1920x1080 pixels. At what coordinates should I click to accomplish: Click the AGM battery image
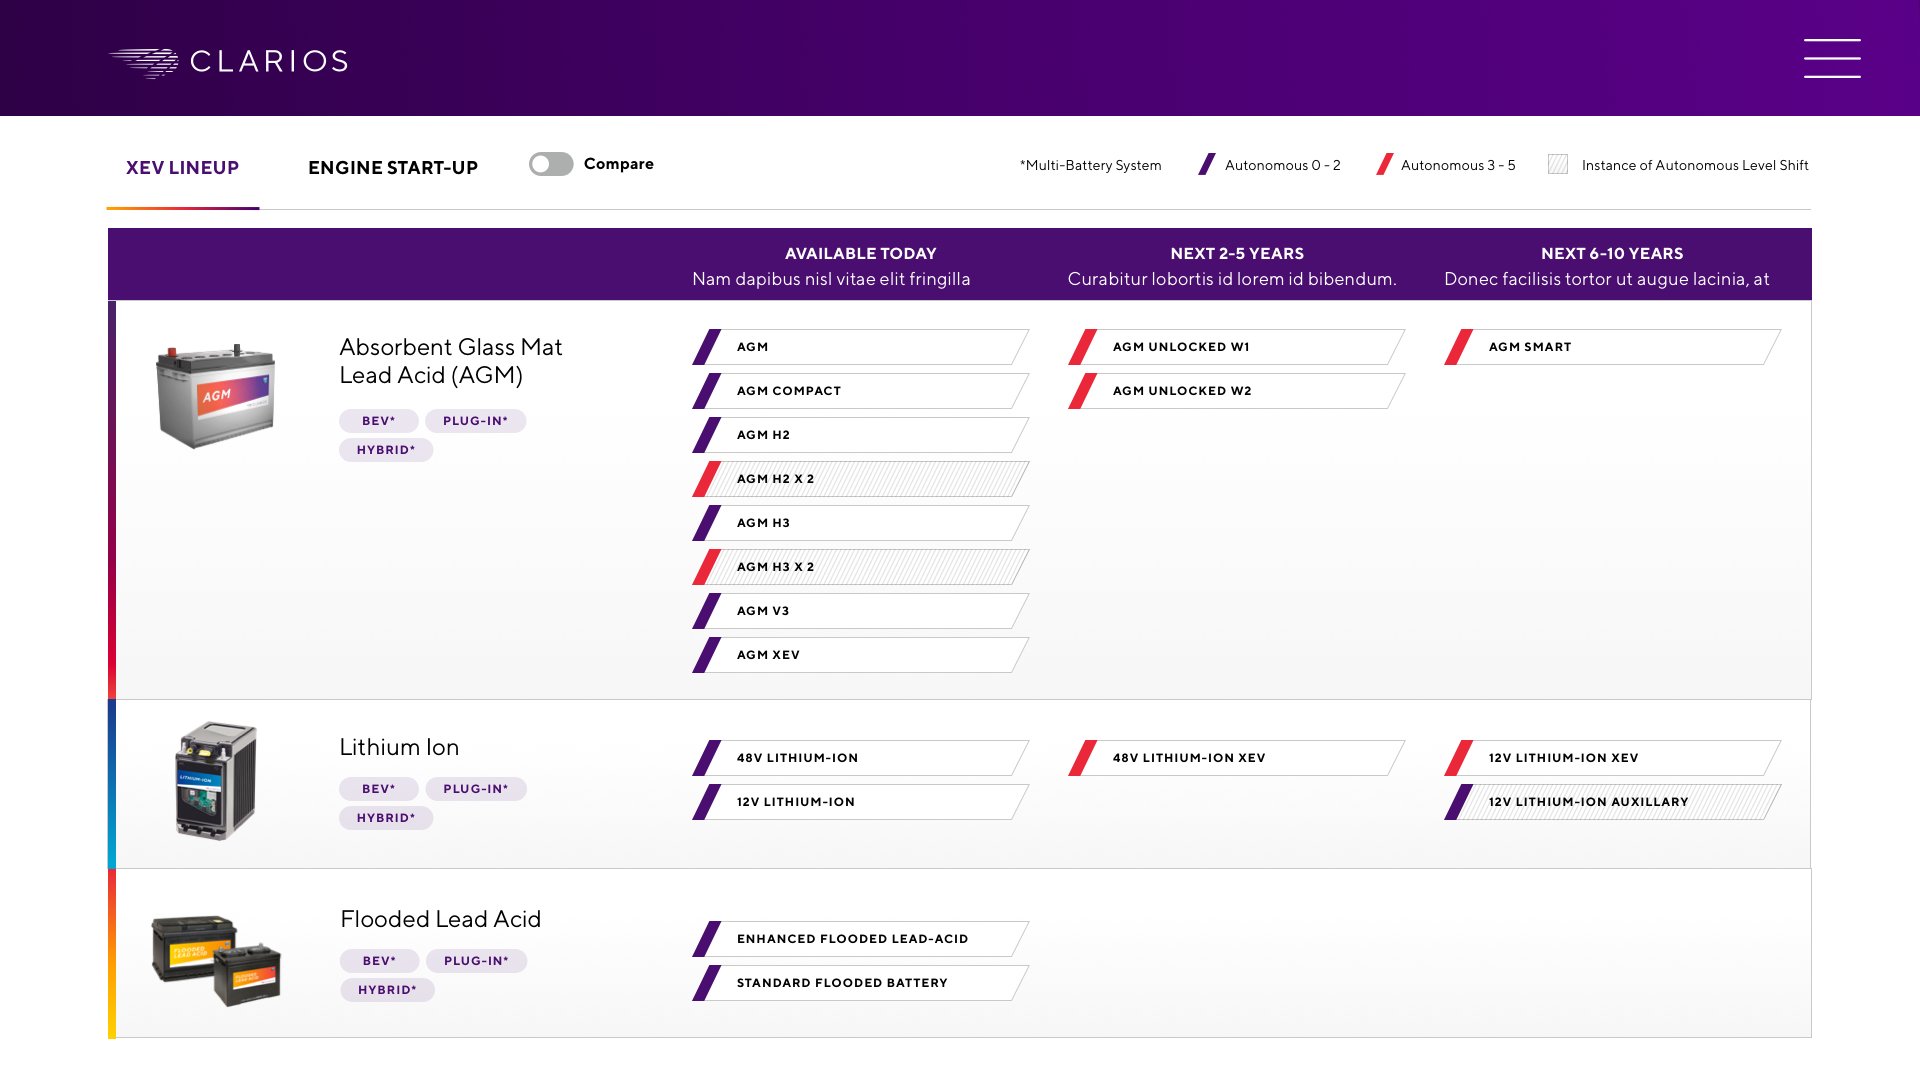[x=215, y=396]
